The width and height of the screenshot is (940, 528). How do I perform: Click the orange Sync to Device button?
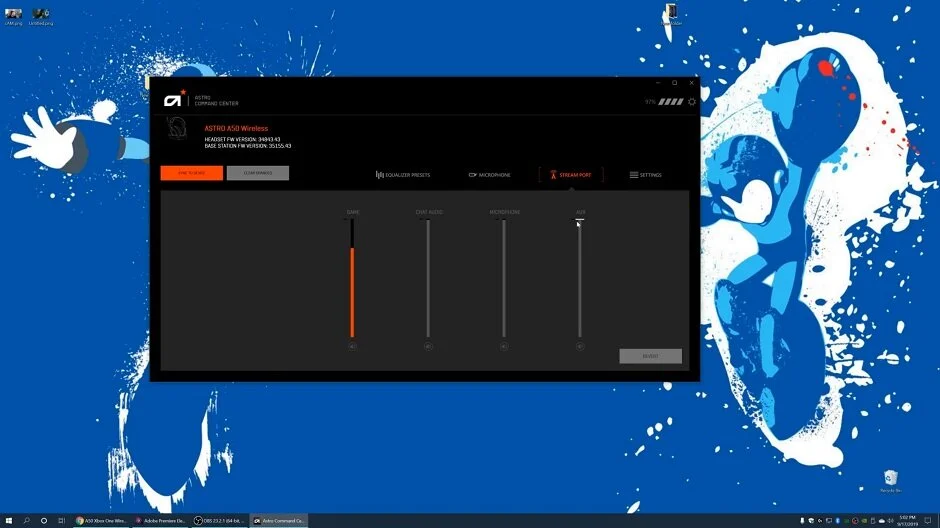coord(192,173)
